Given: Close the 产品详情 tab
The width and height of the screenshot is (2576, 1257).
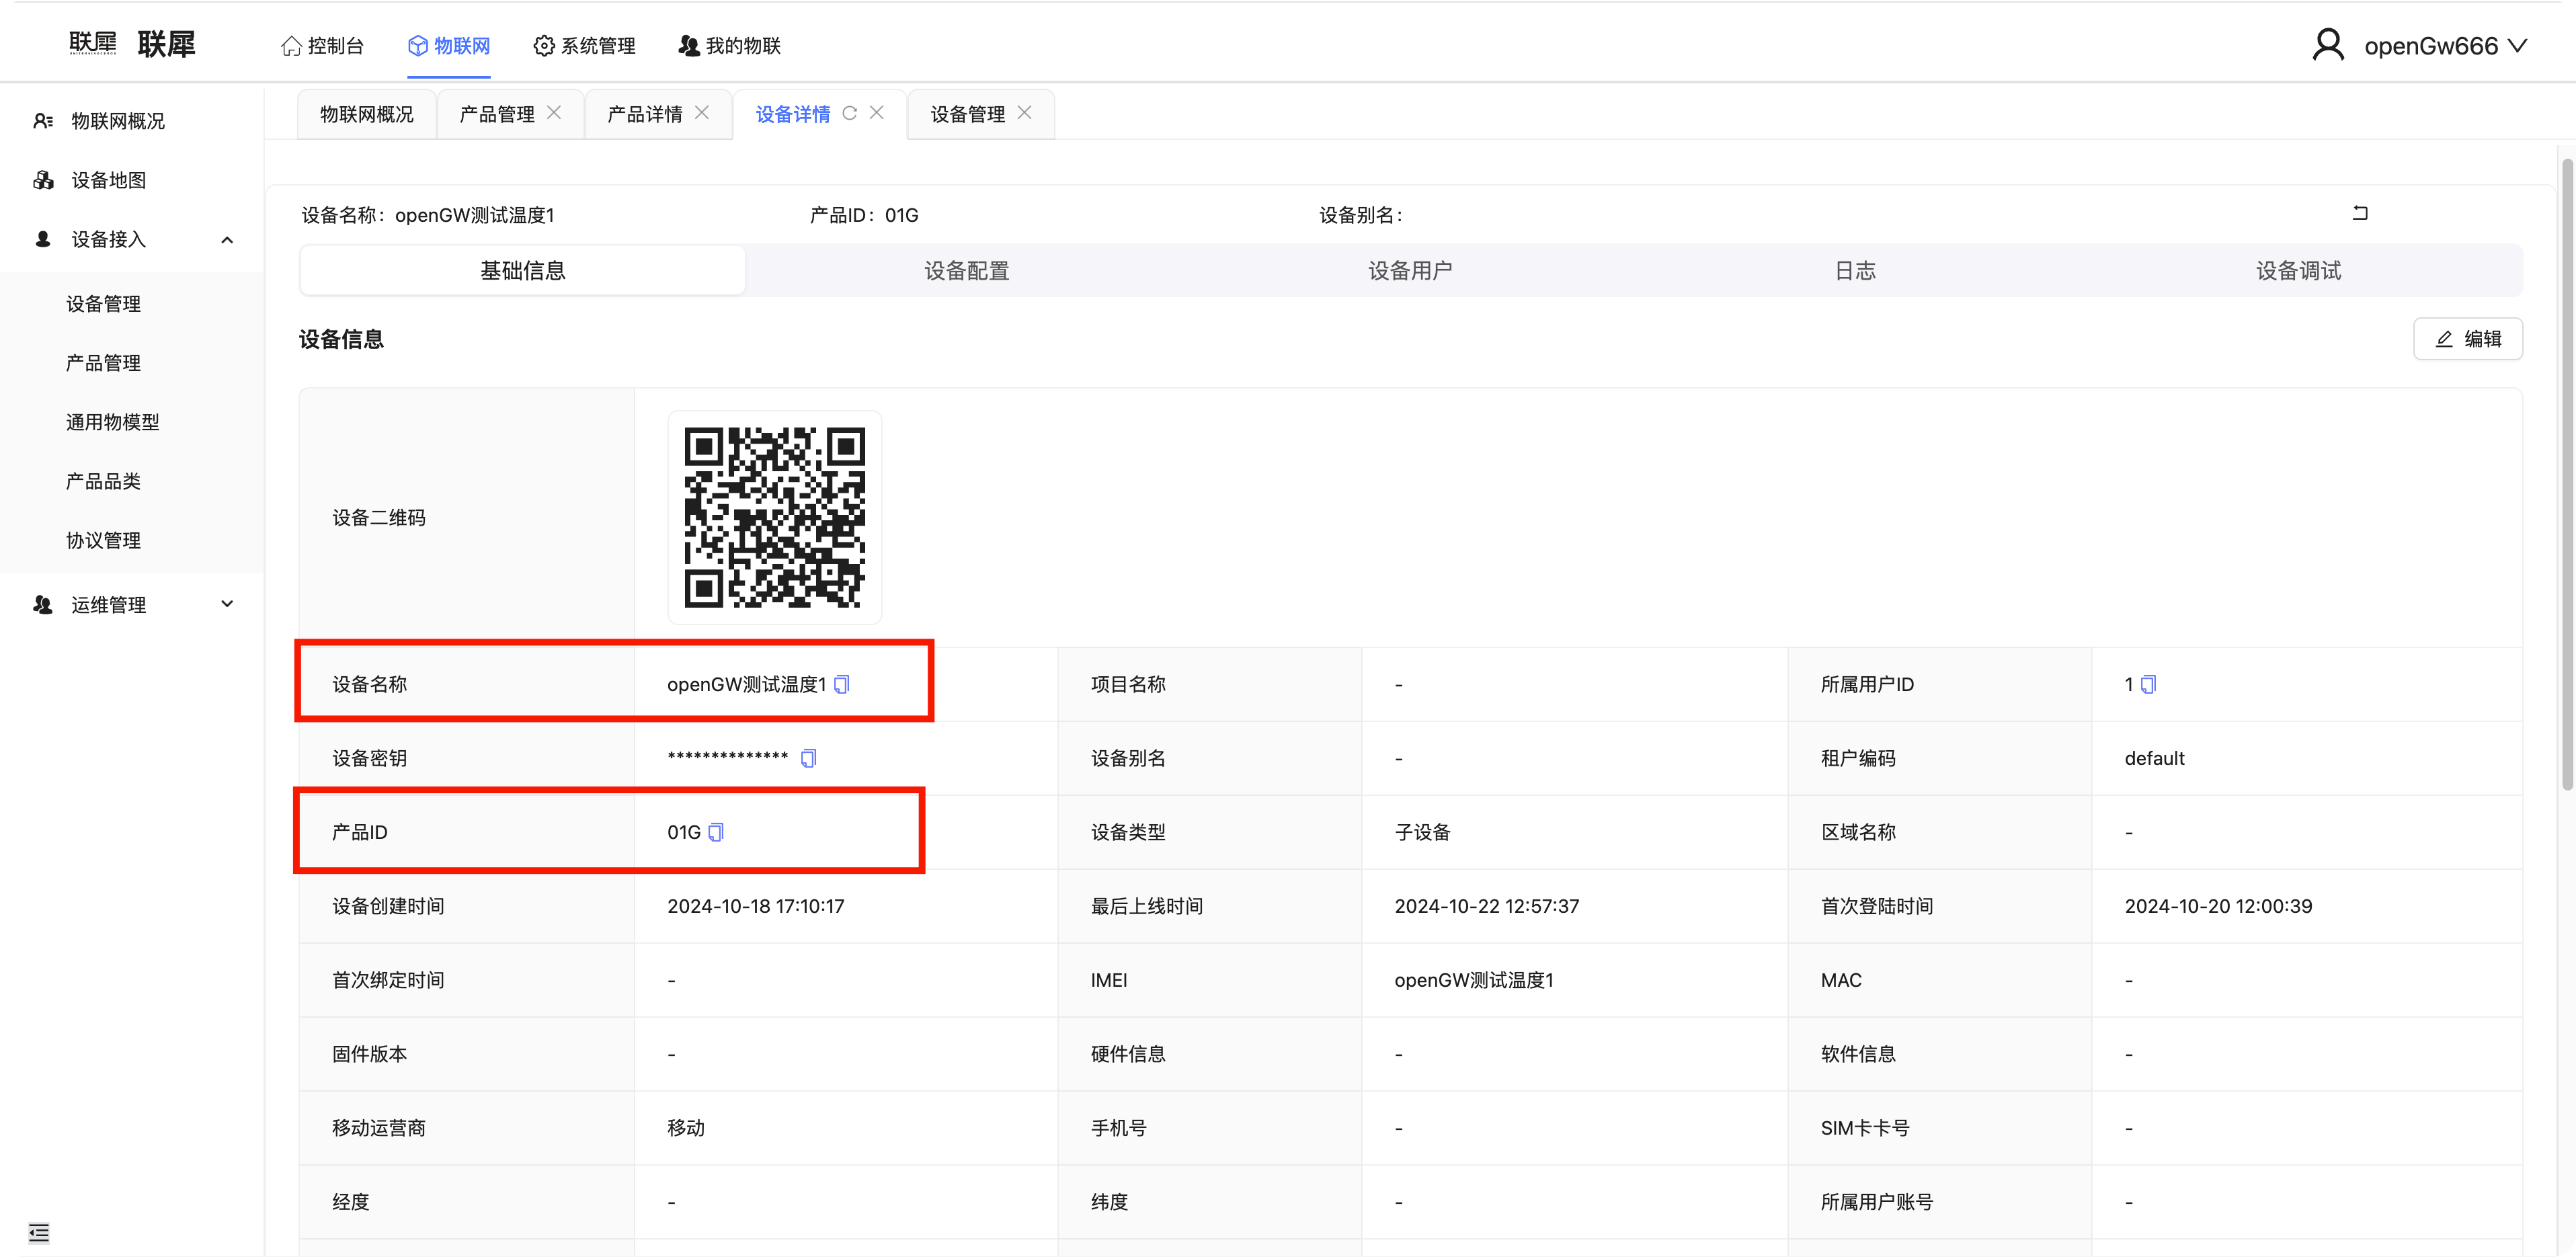Looking at the screenshot, I should (702, 113).
